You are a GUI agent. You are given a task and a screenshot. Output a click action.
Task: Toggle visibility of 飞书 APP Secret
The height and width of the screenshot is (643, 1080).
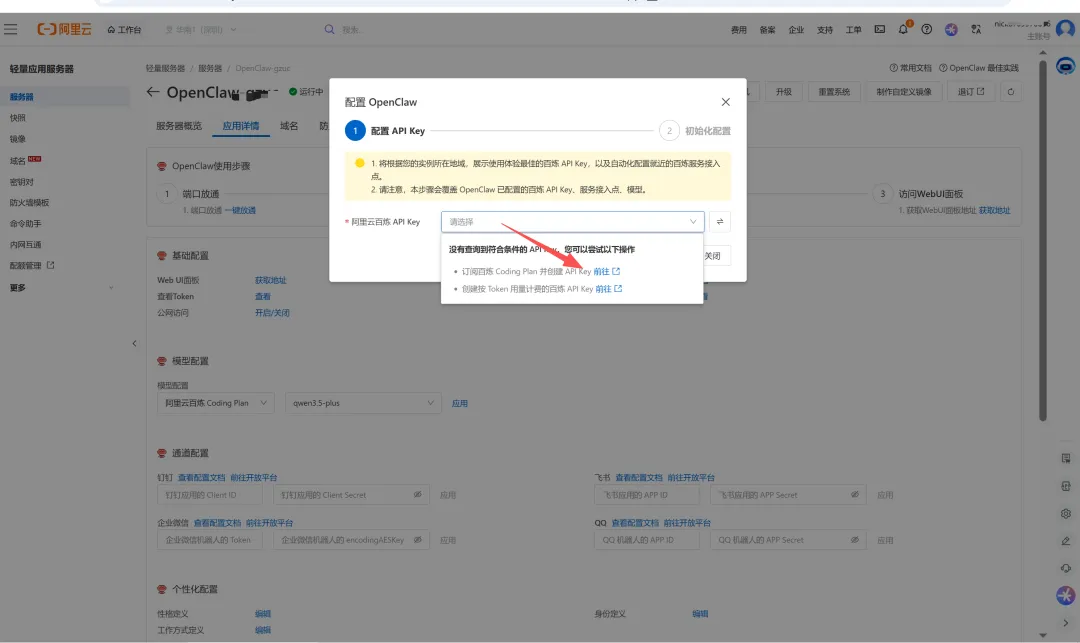[x=855, y=495]
